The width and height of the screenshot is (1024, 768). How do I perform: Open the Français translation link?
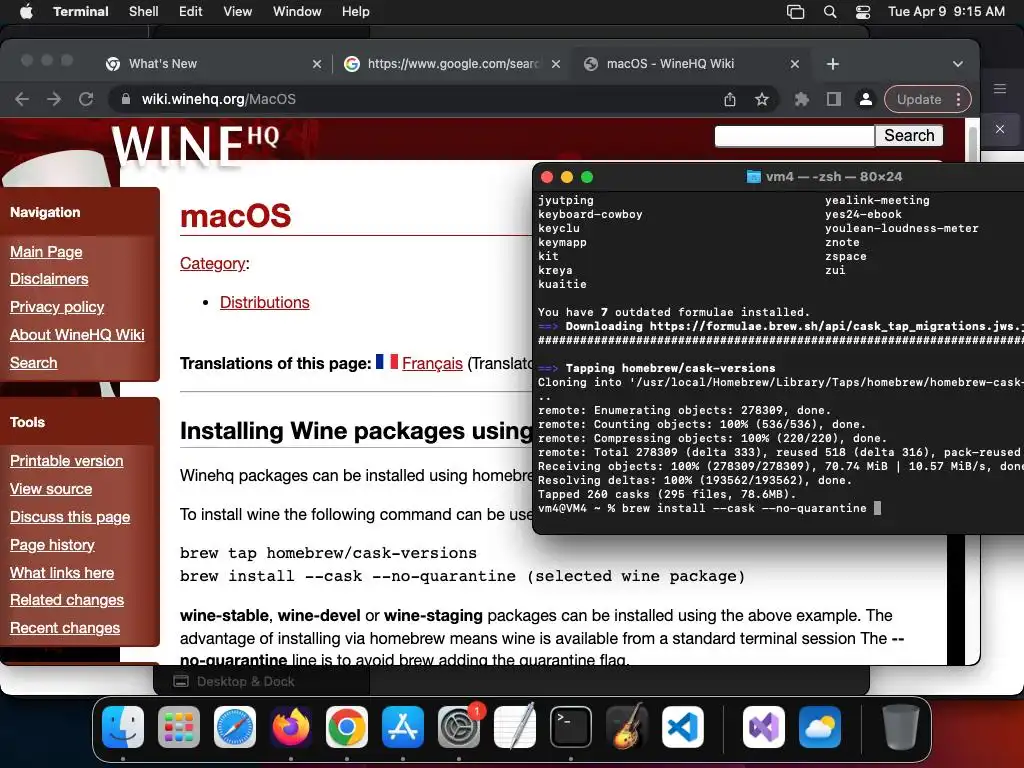432,364
